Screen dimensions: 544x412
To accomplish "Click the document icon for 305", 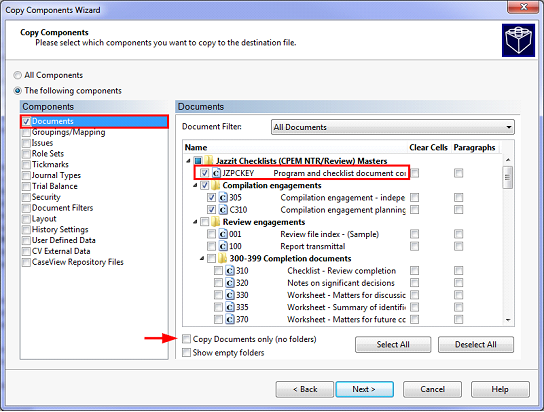I will pyautogui.click(x=223, y=198).
